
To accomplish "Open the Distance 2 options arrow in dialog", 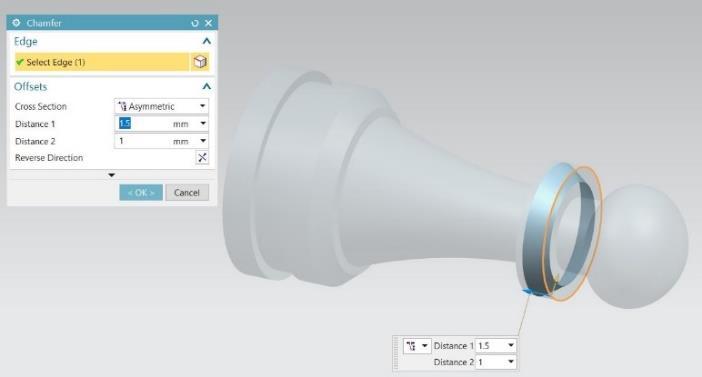I will click(203, 141).
